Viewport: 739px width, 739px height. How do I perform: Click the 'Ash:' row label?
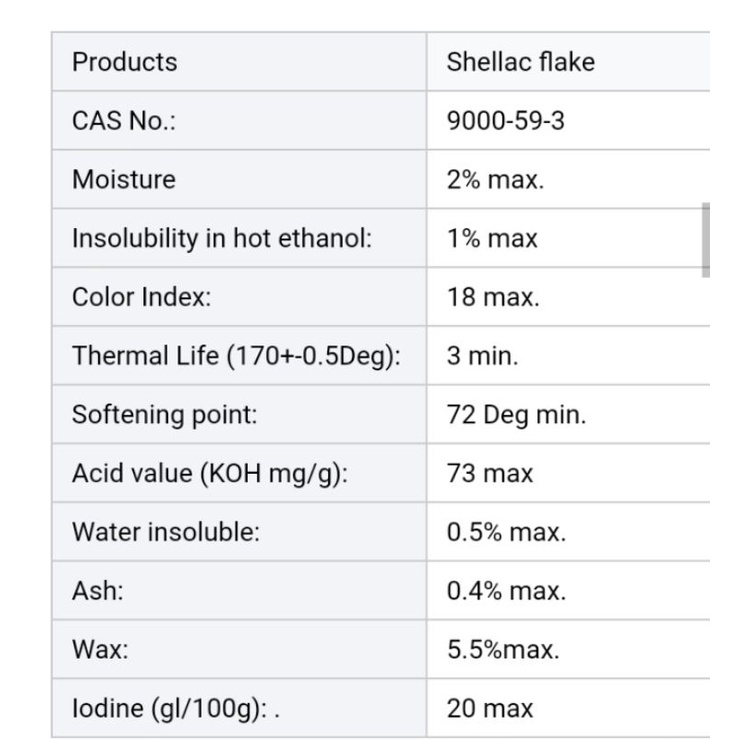(98, 591)
